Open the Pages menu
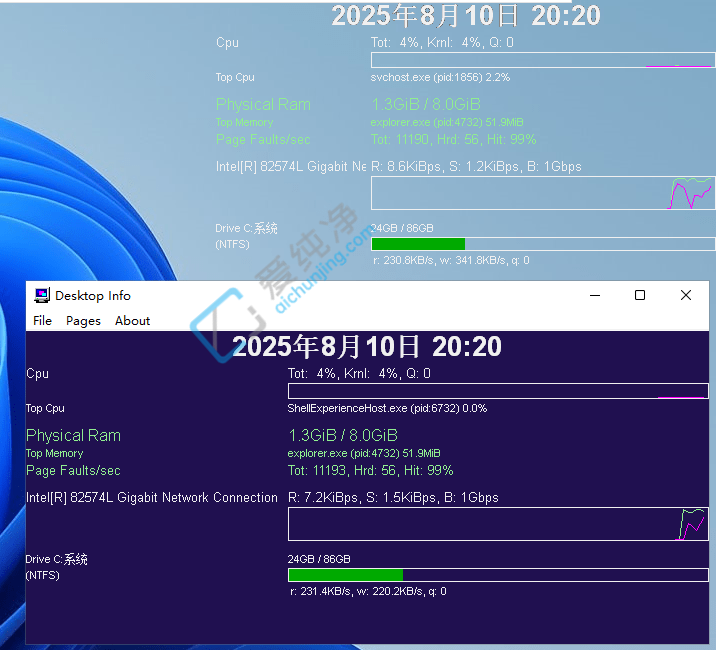 point(83,321)
